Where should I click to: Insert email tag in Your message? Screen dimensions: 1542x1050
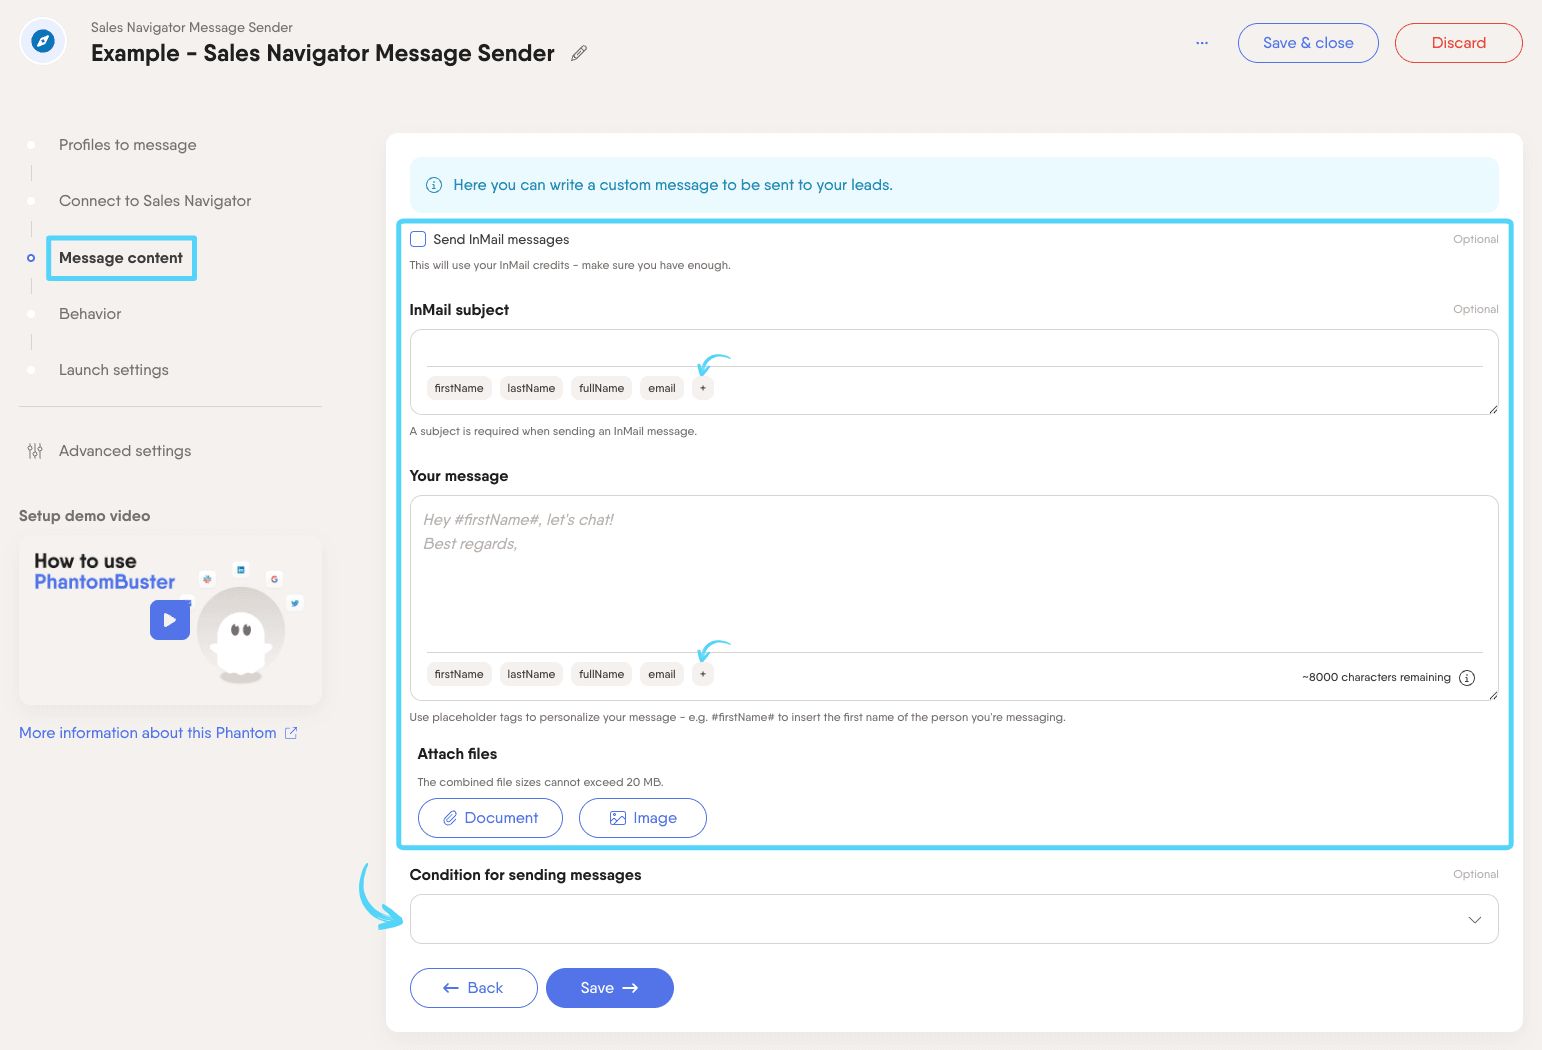(662, 674)
